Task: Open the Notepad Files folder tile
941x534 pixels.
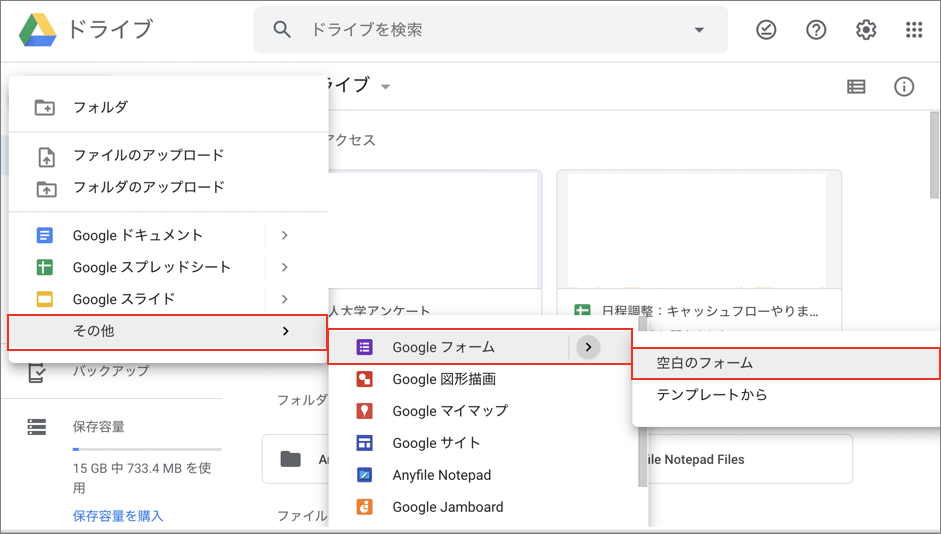Action: click(x=750, y=460)
